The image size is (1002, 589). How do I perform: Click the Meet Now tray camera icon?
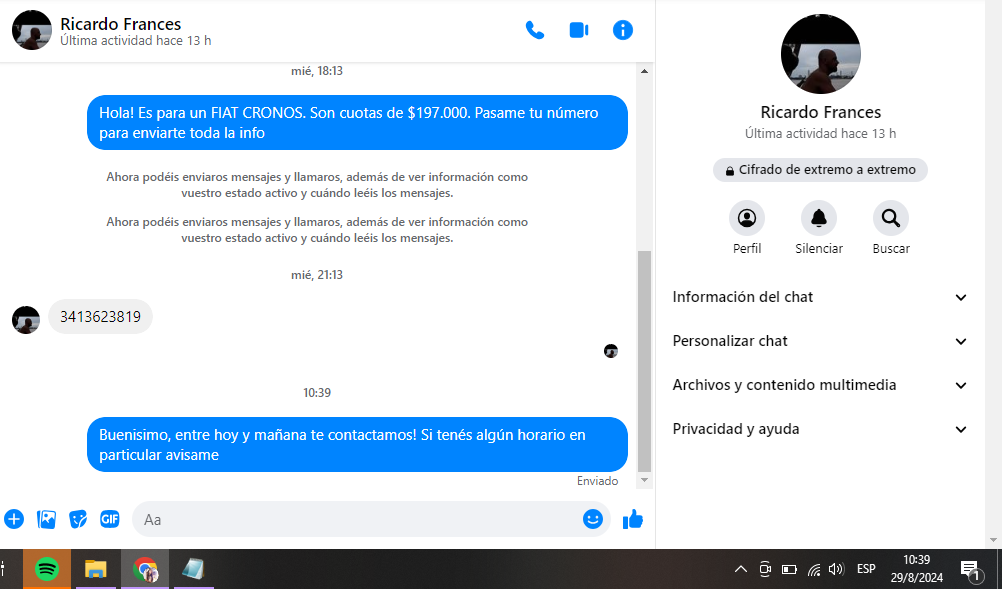pyautogui.click(x=765, y=569)
